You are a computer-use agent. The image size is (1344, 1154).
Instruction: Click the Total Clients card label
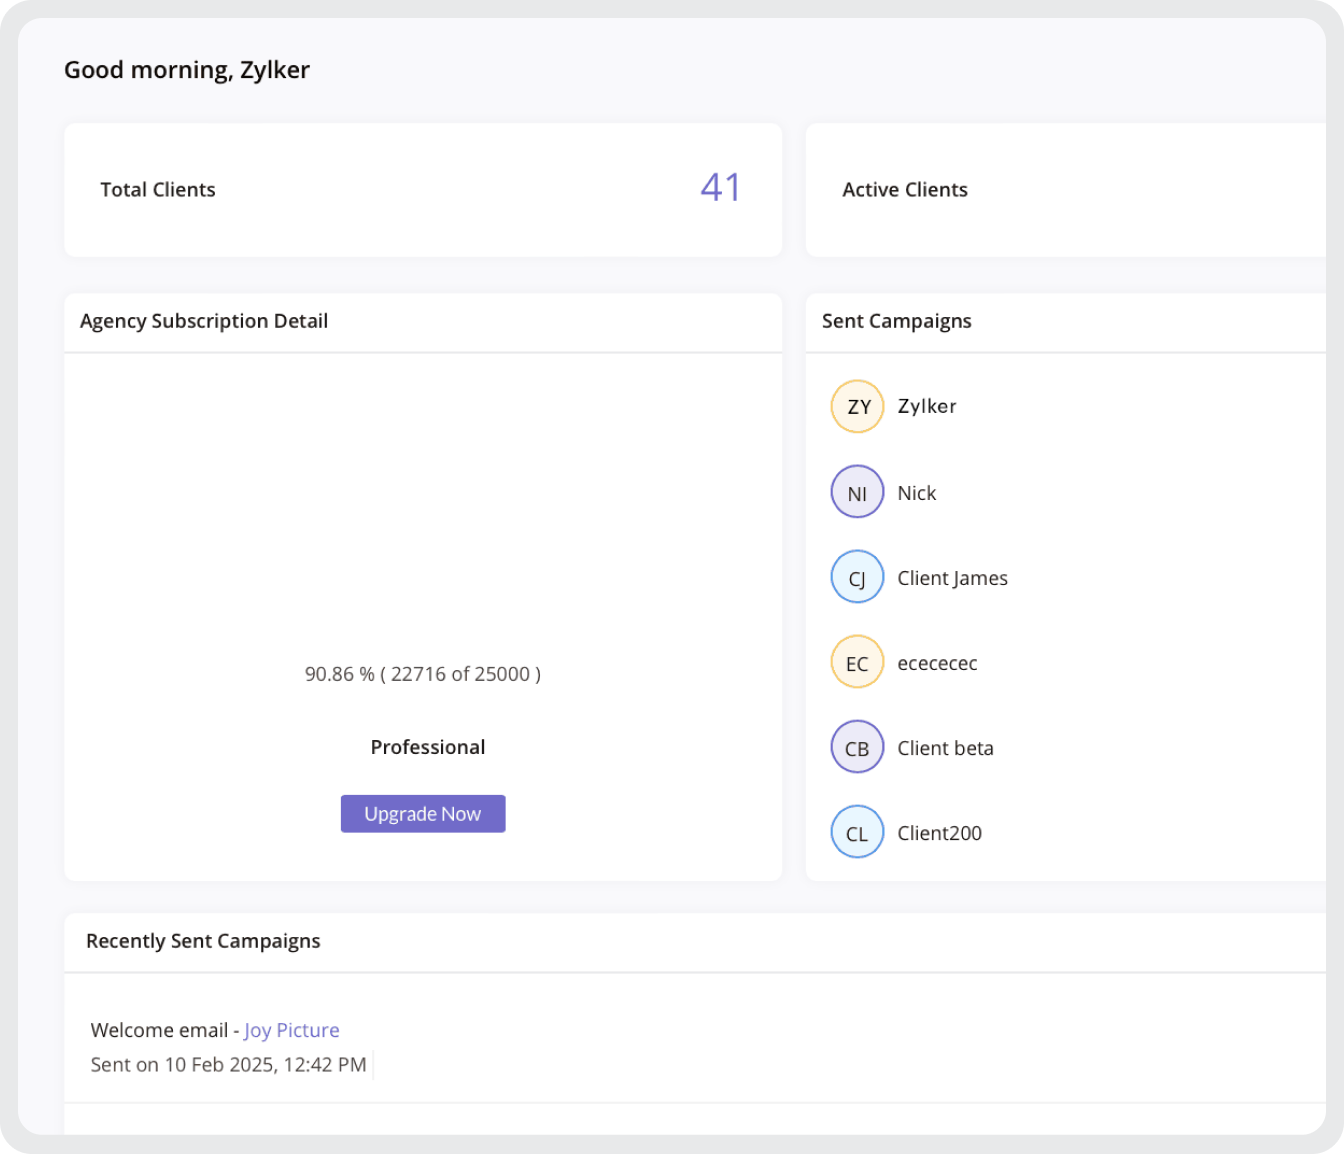coord(158,190)
